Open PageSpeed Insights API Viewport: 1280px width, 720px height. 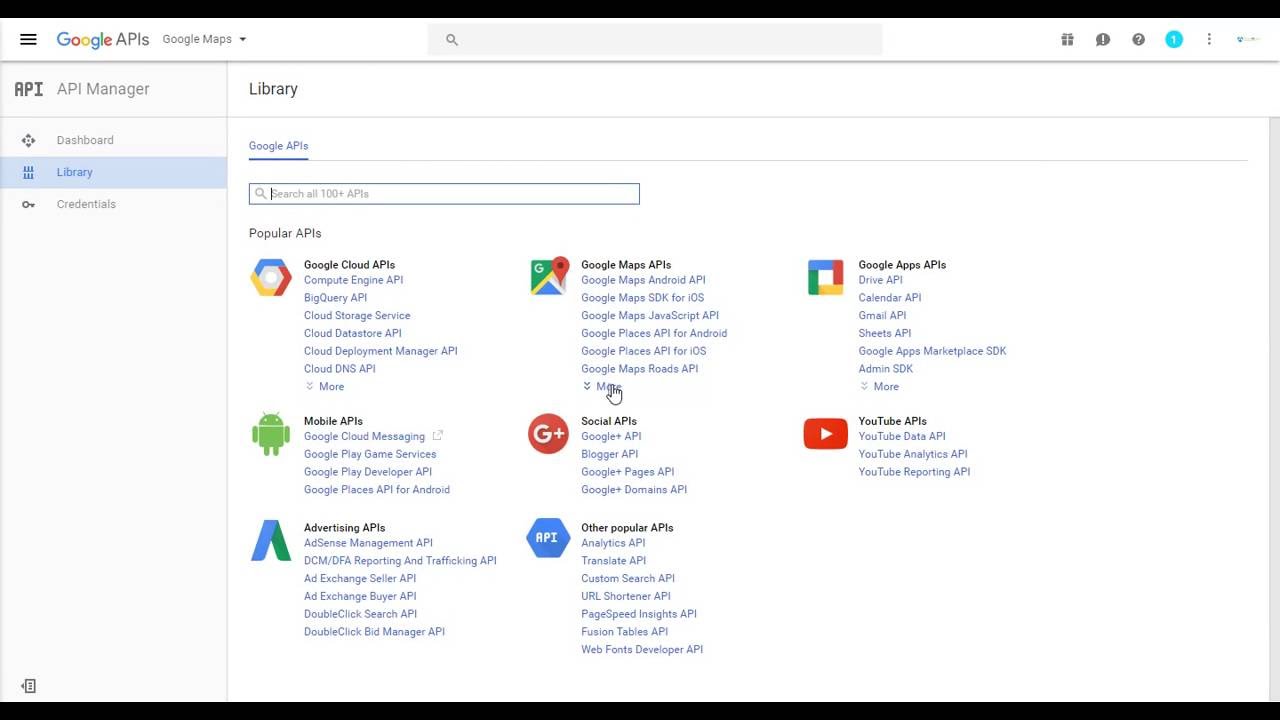638,614
